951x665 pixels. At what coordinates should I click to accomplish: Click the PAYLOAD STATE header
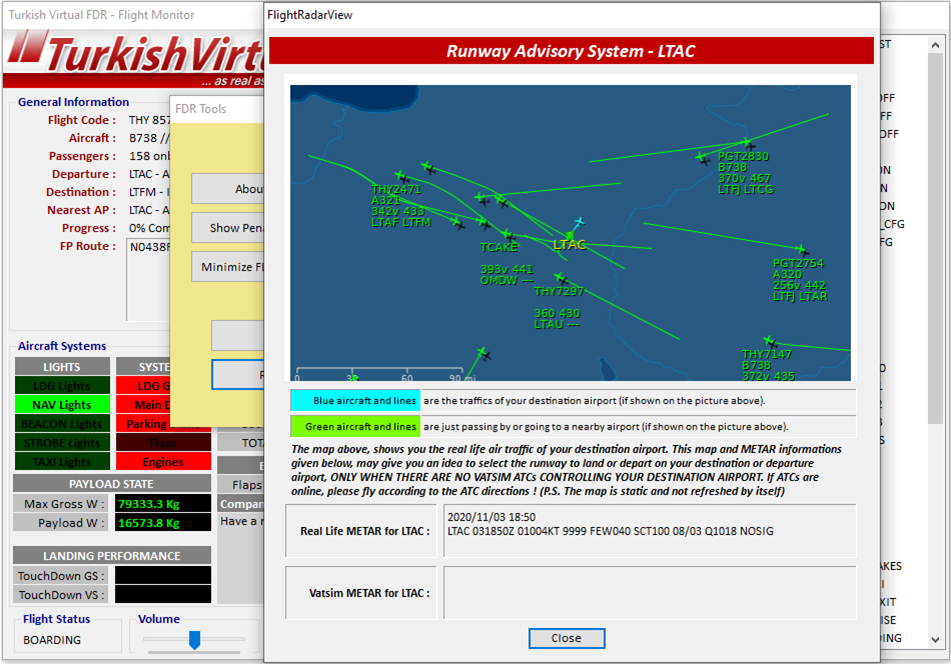point(112,484)
